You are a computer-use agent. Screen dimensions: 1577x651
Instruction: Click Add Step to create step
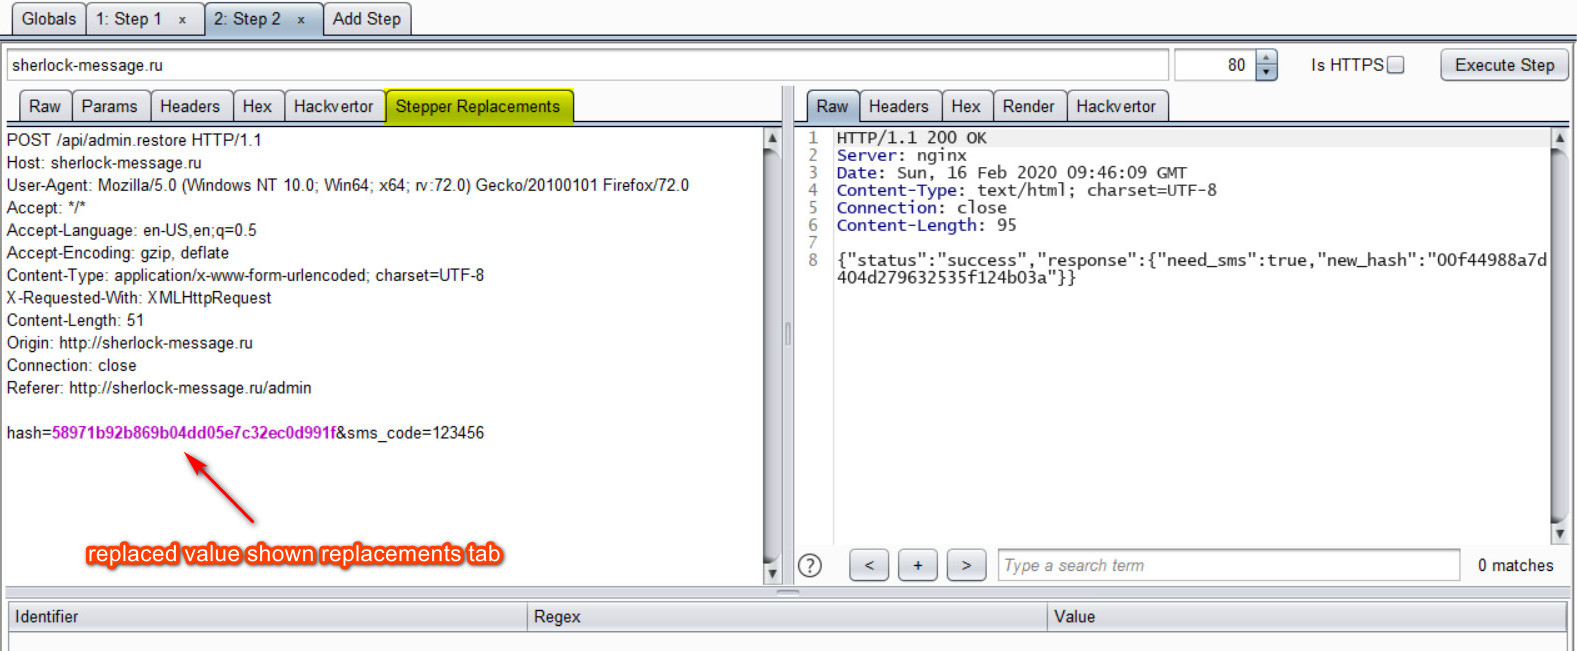pyautogui.click(x=366, y=19)
